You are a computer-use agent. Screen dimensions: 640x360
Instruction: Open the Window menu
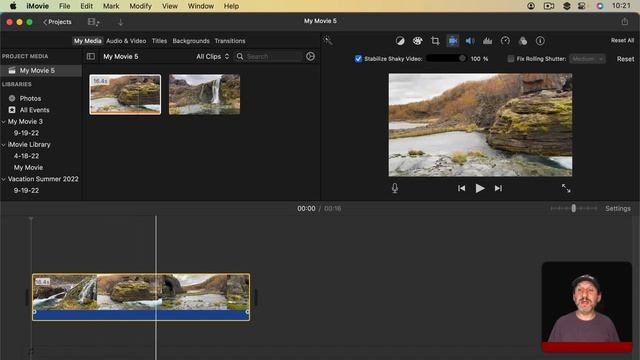(x=200, y=6)
